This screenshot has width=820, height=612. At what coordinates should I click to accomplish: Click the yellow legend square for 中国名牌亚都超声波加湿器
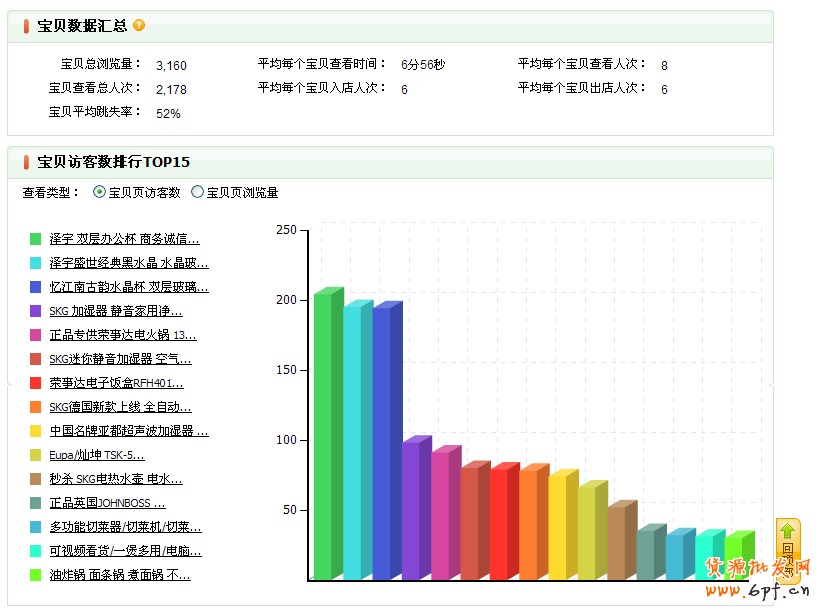click(36, 431)
